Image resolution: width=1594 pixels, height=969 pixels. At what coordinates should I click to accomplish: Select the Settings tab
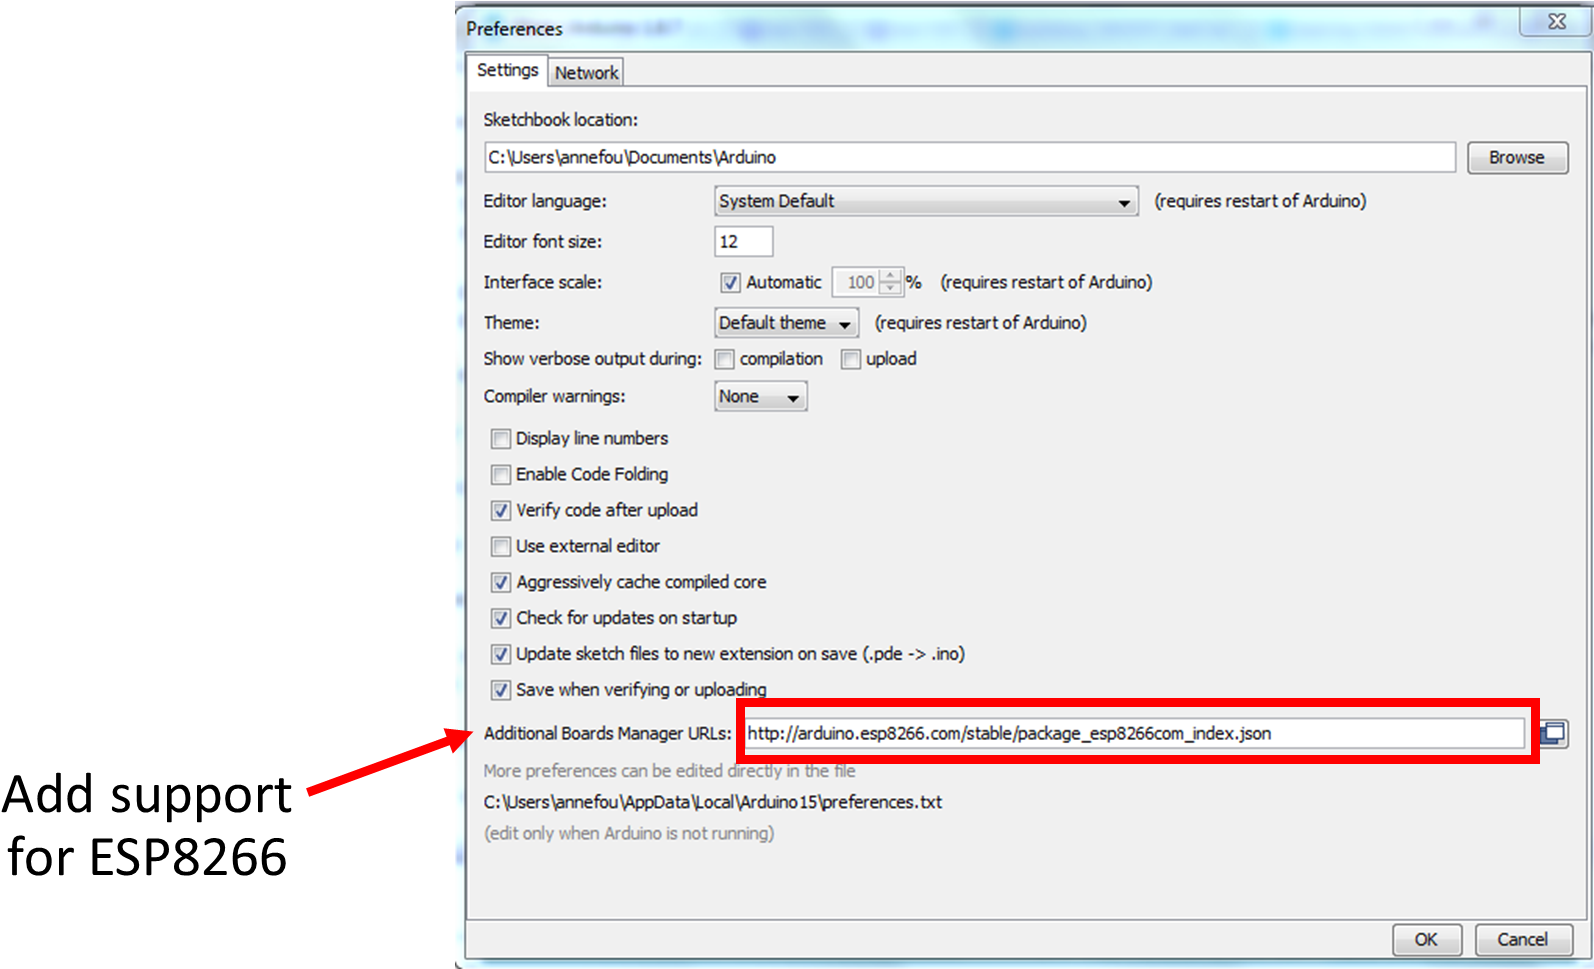coord(507,70)
